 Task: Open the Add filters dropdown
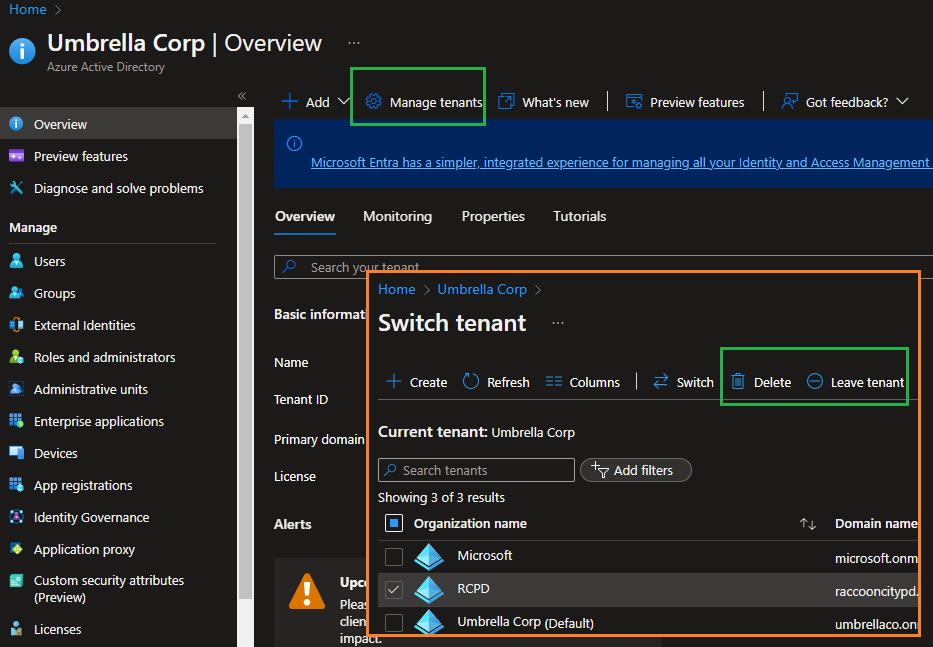click(x=635, y=470)
